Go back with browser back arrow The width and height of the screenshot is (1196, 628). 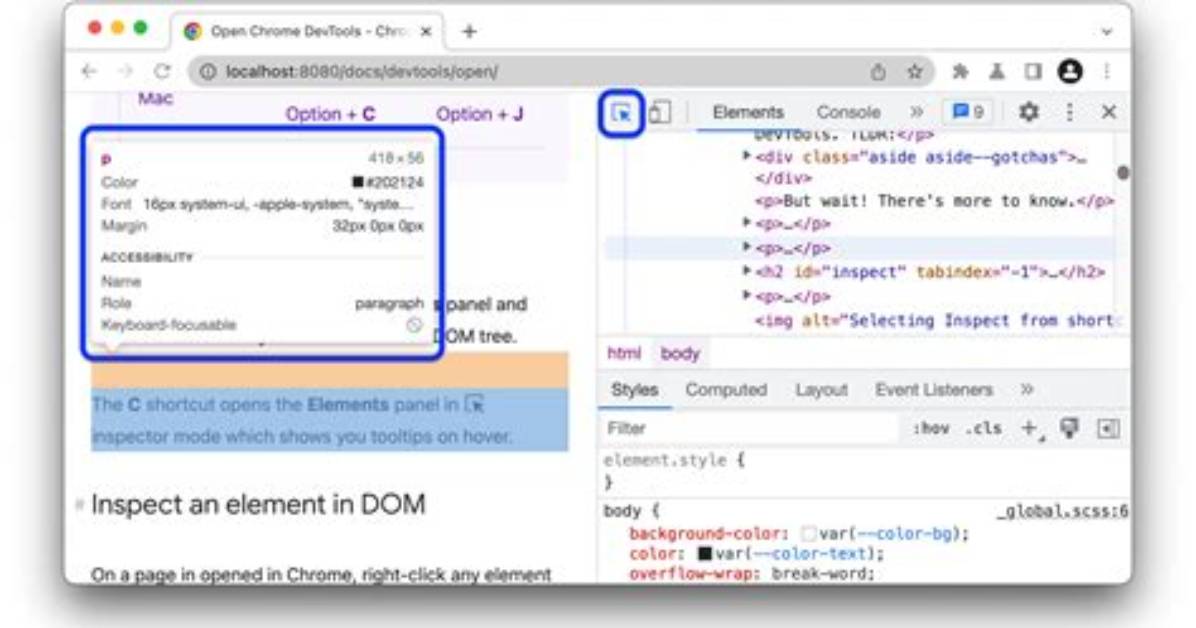(x=89, y=72)
